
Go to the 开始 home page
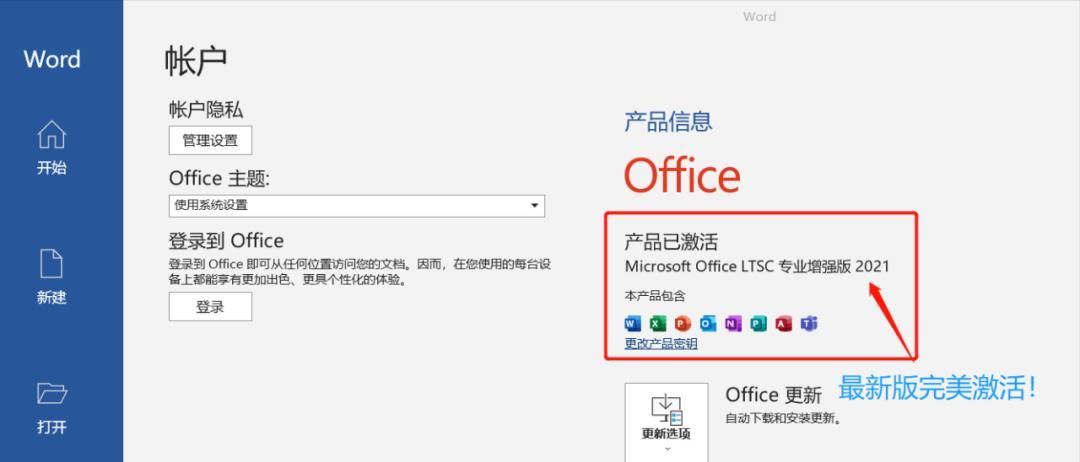point(52,147)
